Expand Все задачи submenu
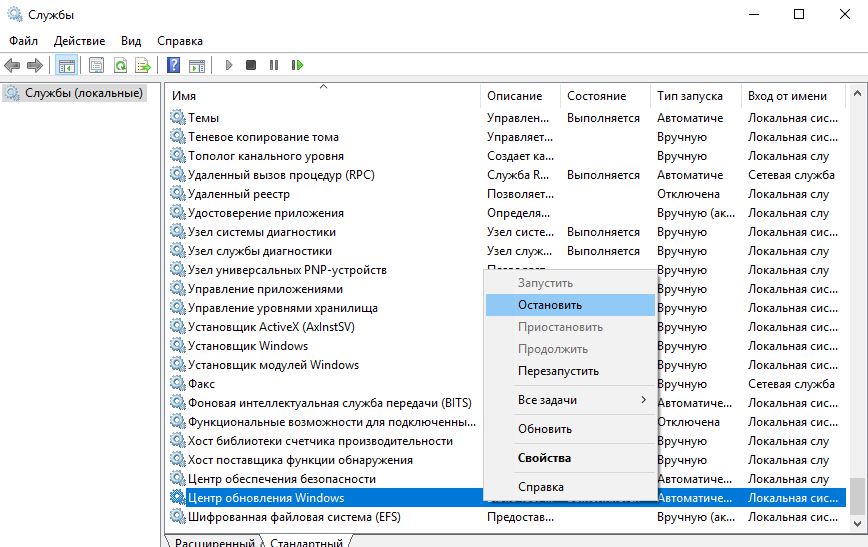This screenshot has height=547, width=868. click(x=570, y=400)
